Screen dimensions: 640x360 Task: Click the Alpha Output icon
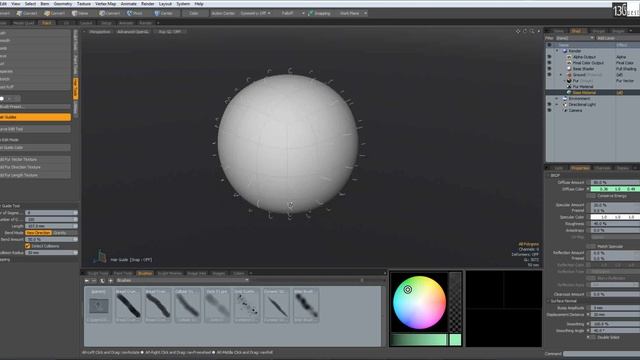click(569, 57)
